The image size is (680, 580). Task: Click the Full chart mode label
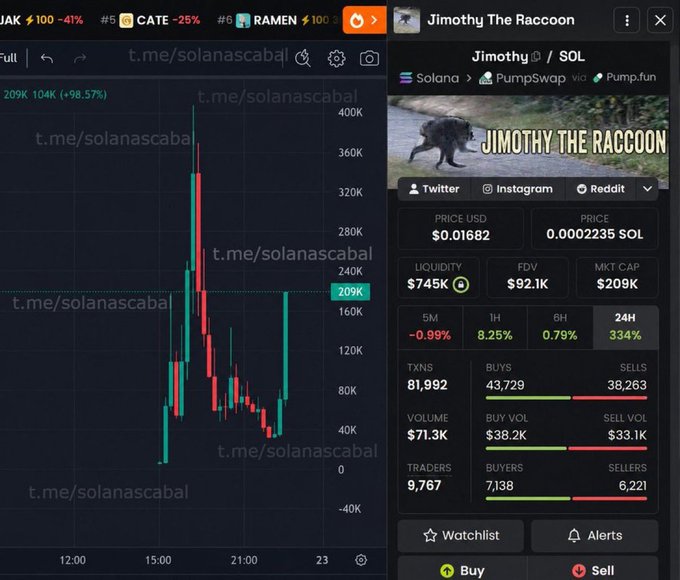(8, 58)
